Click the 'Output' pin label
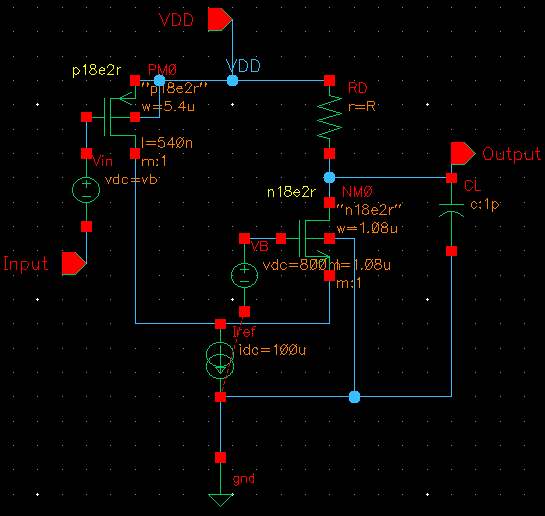 (x=512, y=154)
